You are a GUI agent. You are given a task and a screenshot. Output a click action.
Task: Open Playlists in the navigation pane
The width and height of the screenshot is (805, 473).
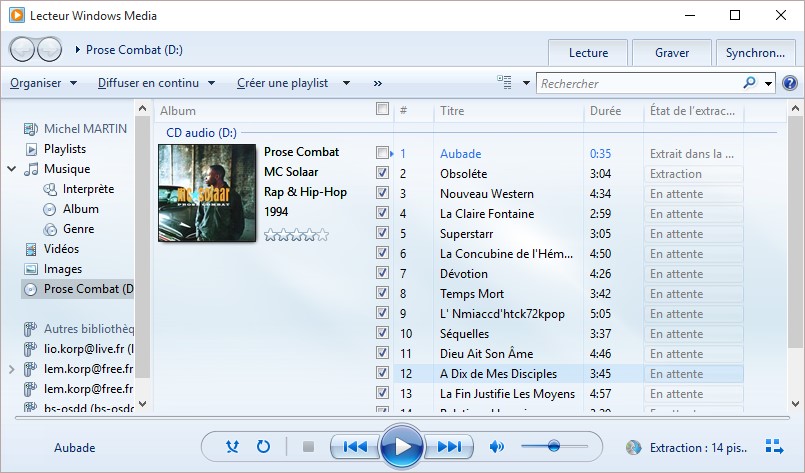(x=65, y=149)
